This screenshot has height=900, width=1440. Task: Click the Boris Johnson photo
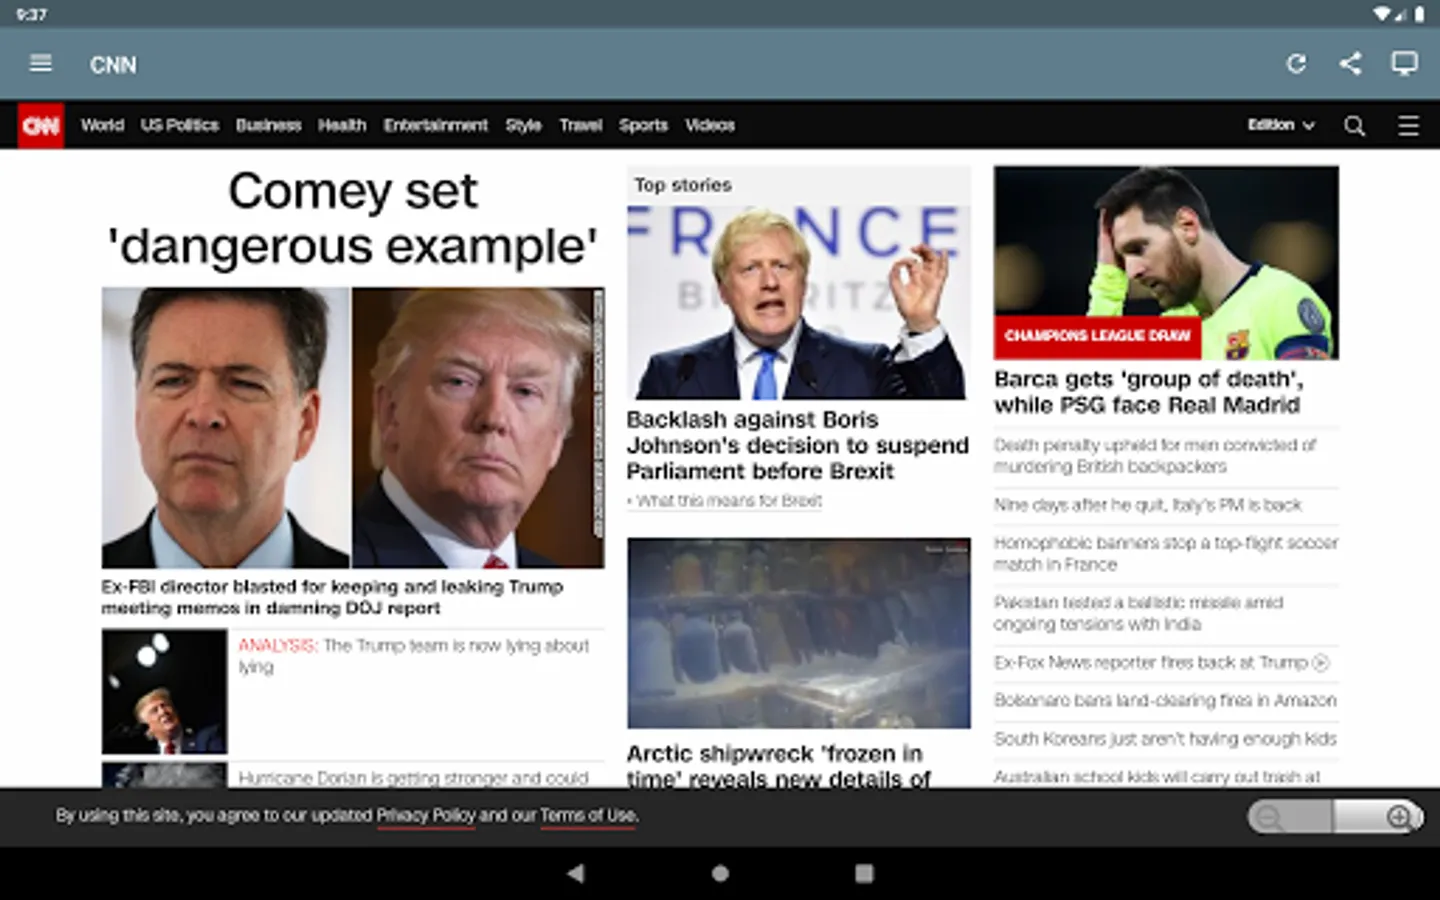click(x=798, y=302)
